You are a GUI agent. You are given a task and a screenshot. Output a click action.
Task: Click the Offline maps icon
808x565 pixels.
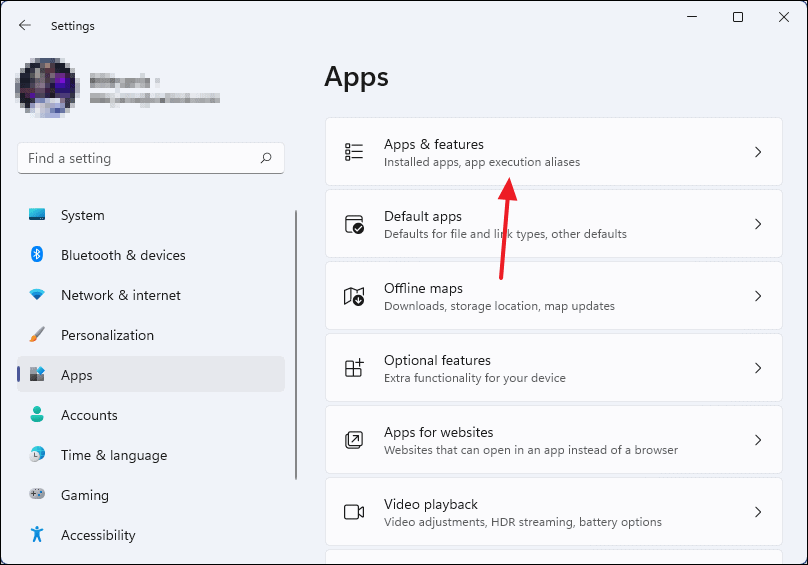(x=354, y=296)
